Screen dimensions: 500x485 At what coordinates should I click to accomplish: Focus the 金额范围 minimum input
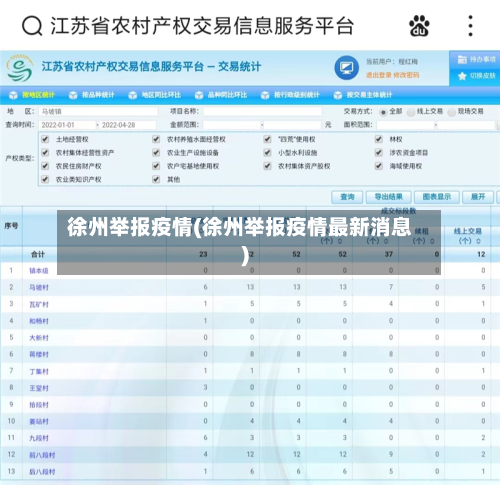click(x=232, y=125)
